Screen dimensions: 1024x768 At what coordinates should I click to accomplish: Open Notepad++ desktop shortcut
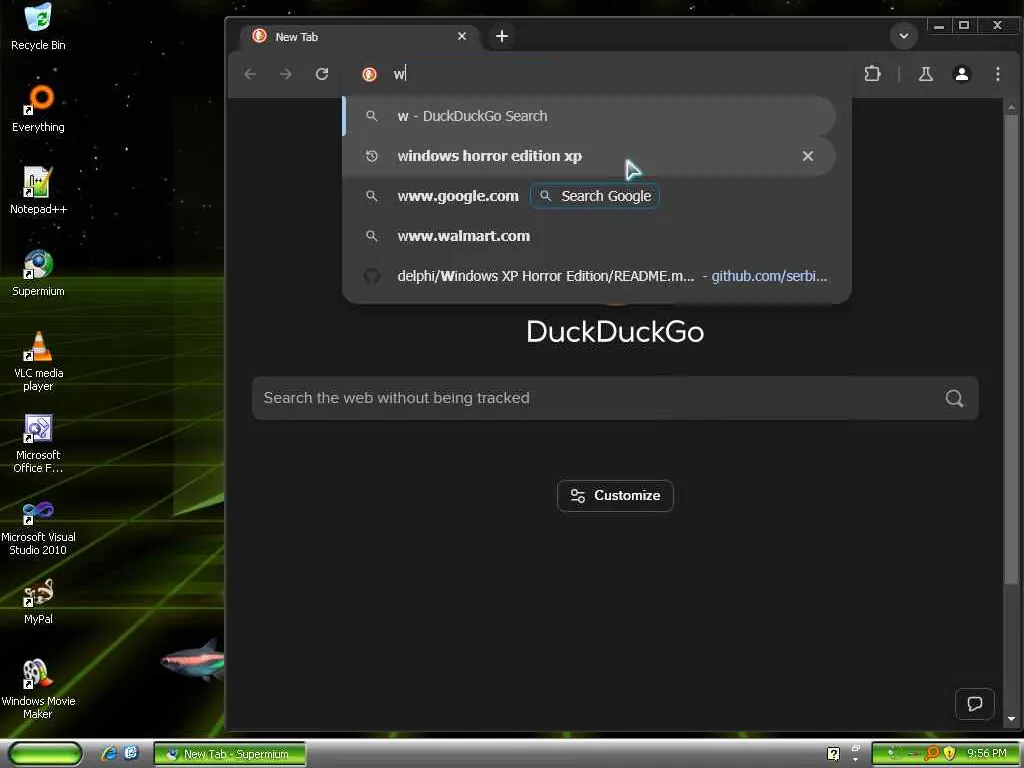(38, 191)
